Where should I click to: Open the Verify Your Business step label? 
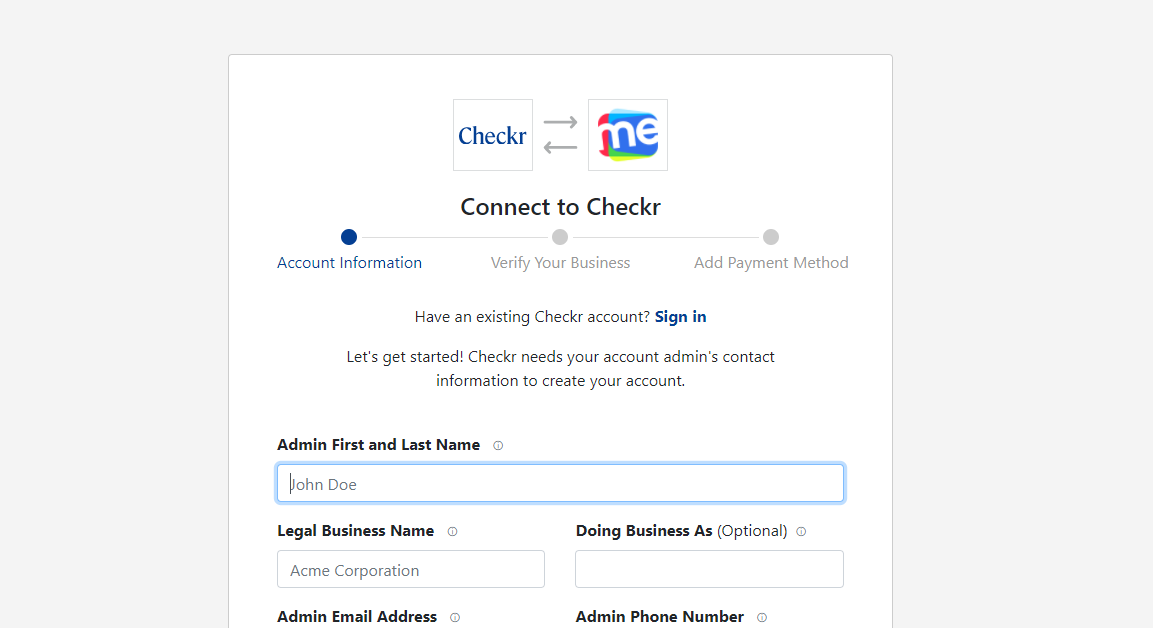pos(560,263)
